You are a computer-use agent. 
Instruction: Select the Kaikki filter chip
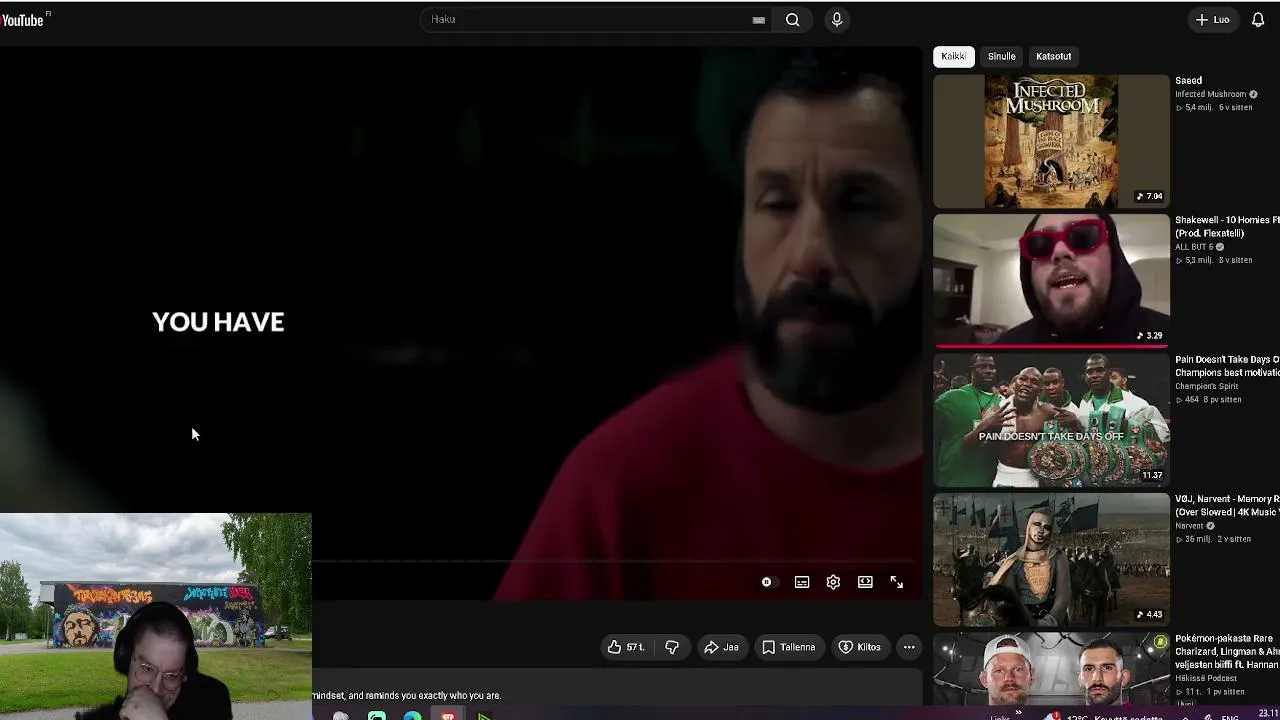(x=953, y=56)
